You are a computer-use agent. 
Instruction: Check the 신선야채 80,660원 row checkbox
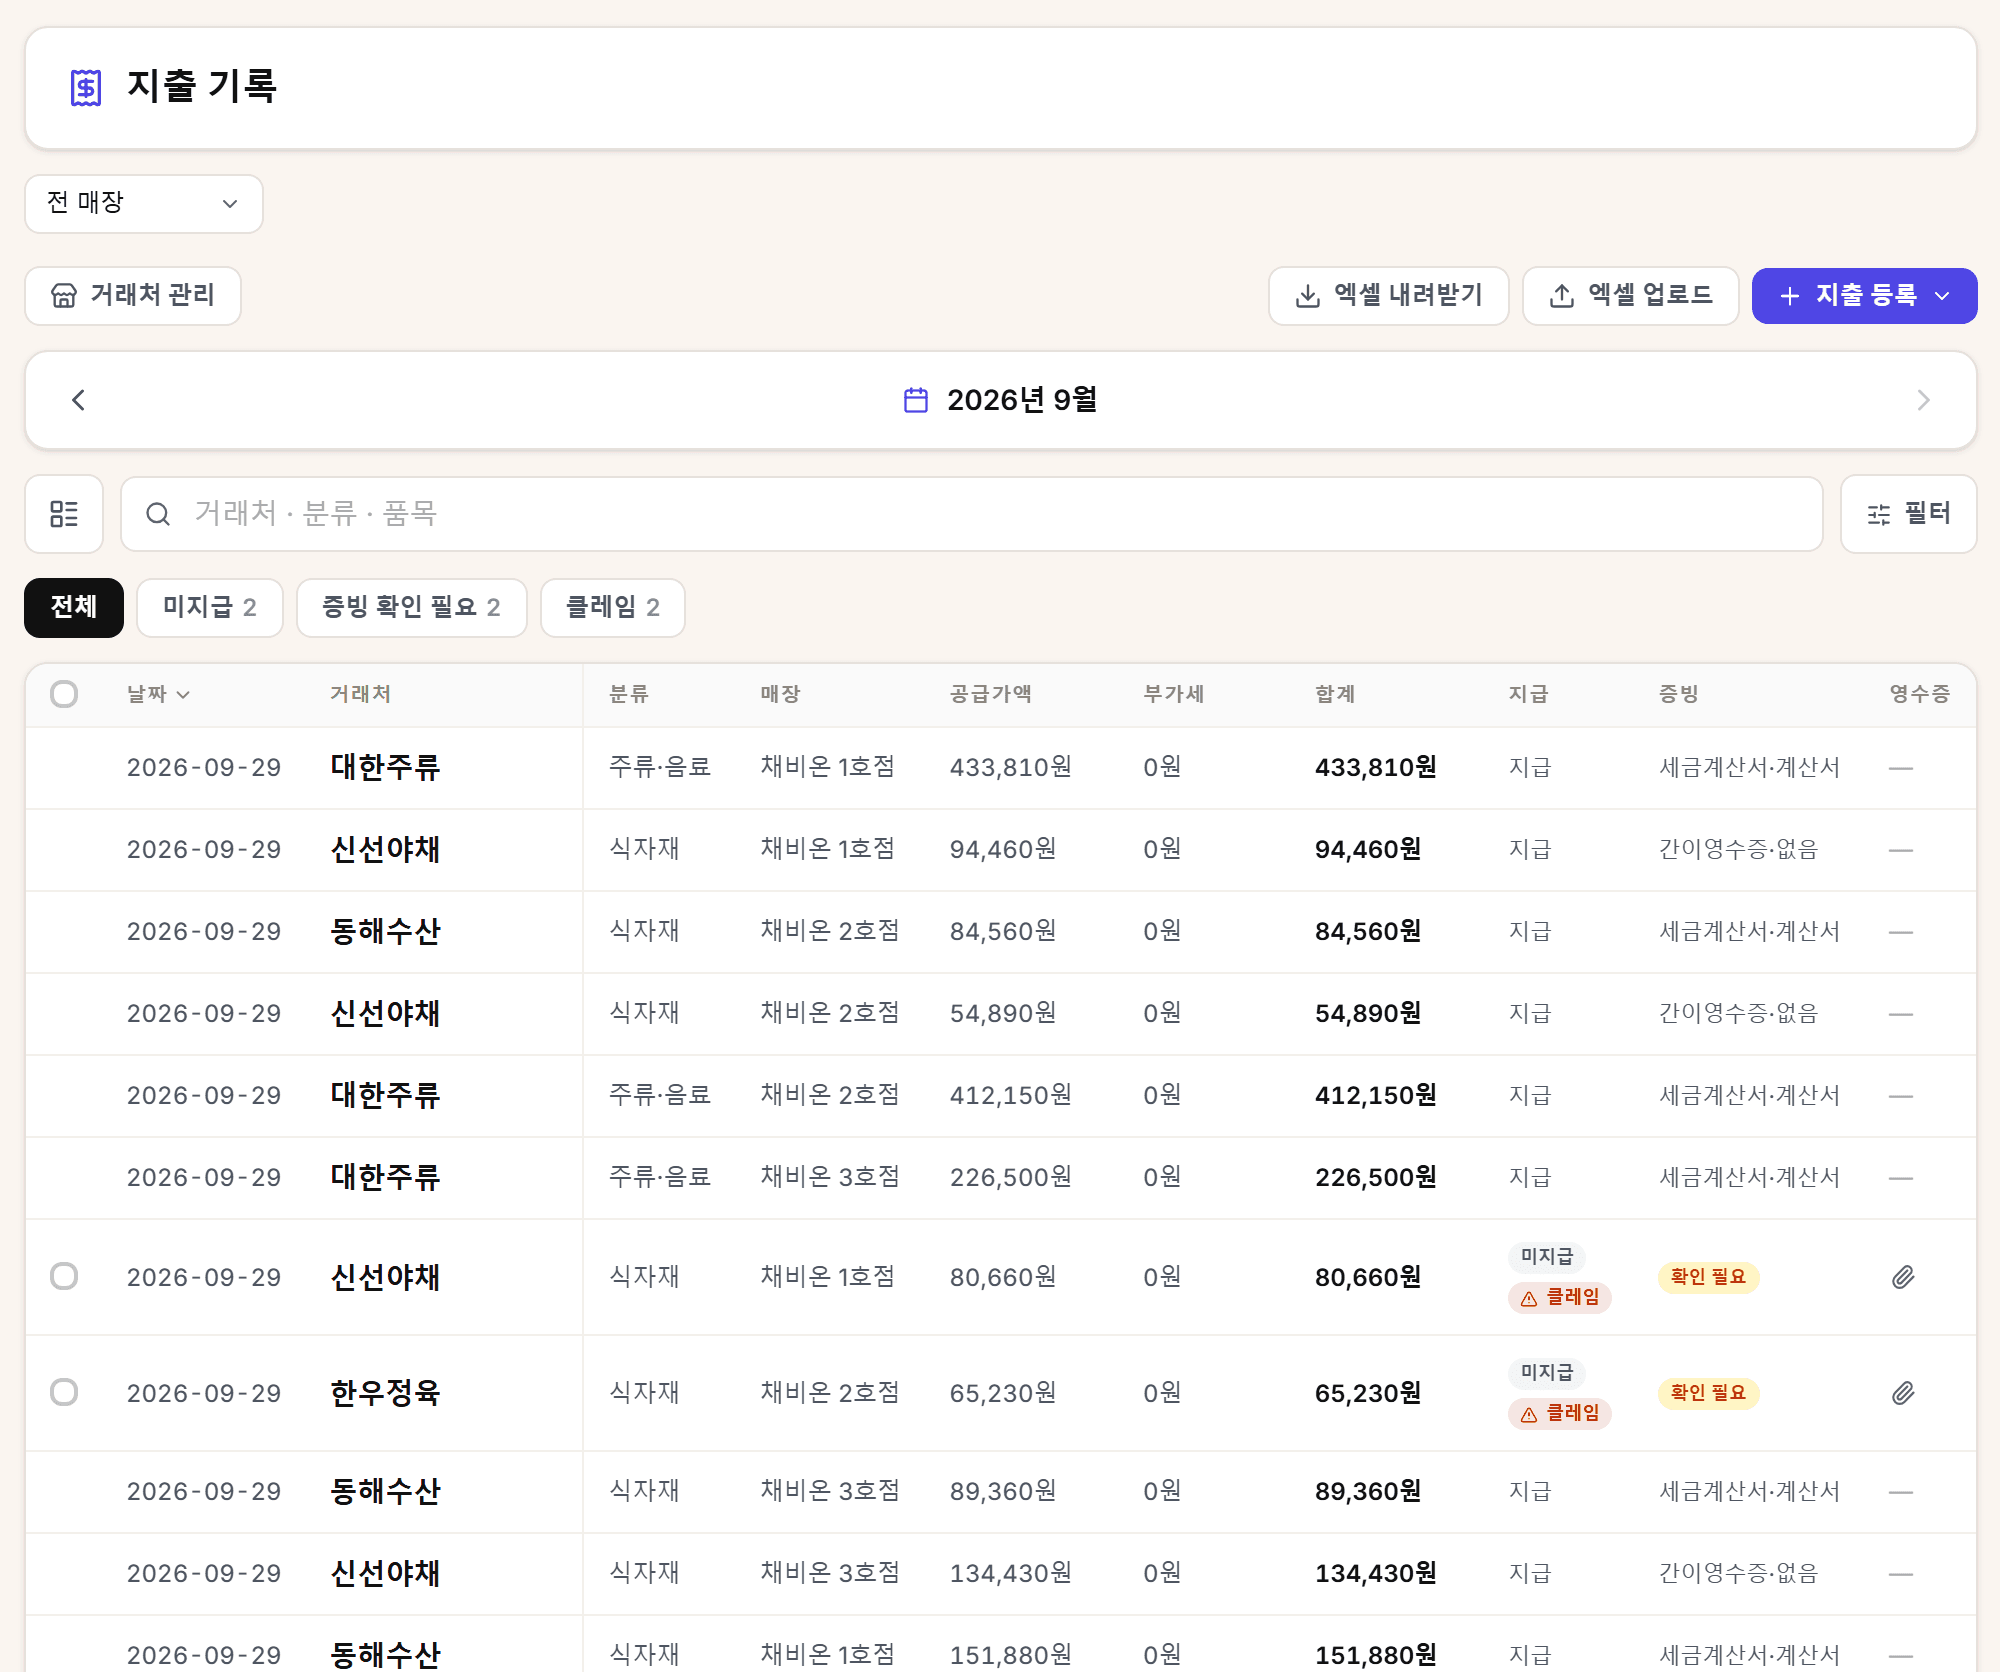[x=64, y=1276]
